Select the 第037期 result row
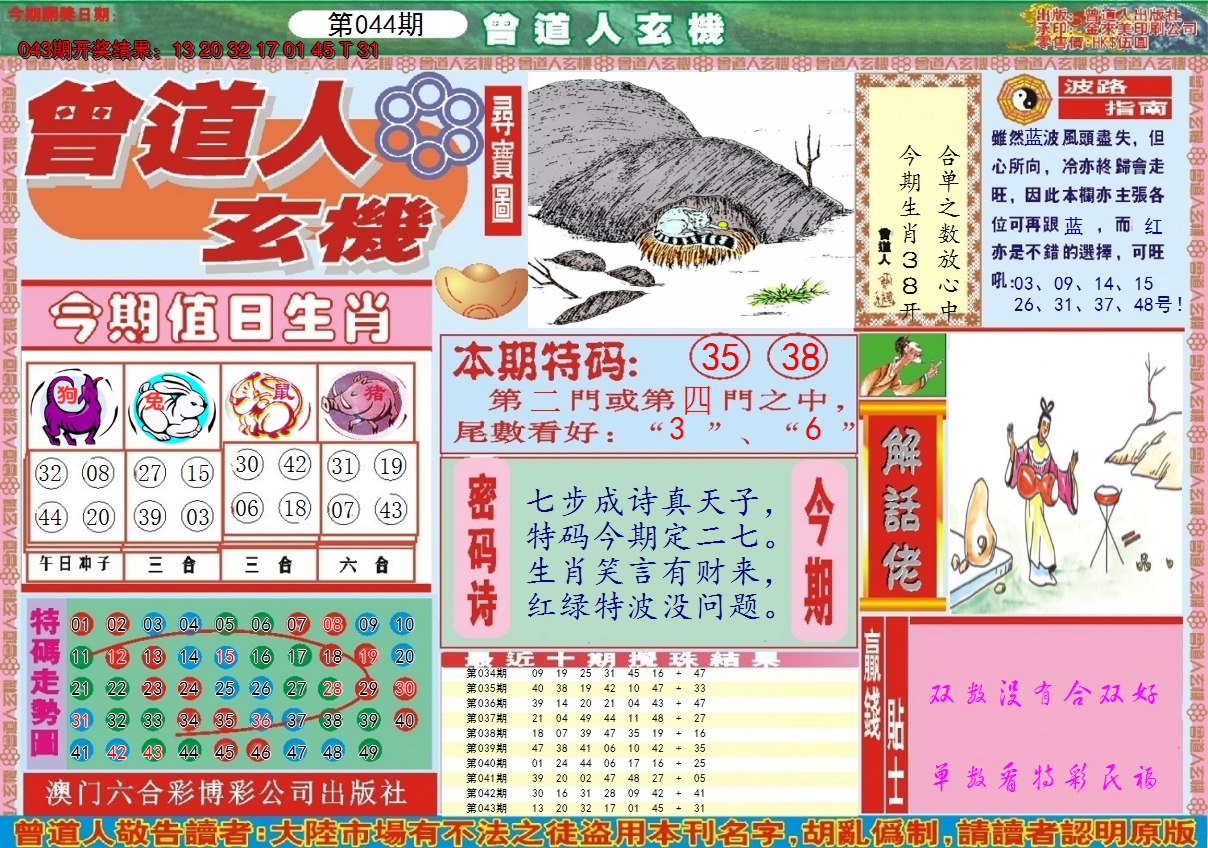Screen dimensions: 1208x848 click(650, 717)
